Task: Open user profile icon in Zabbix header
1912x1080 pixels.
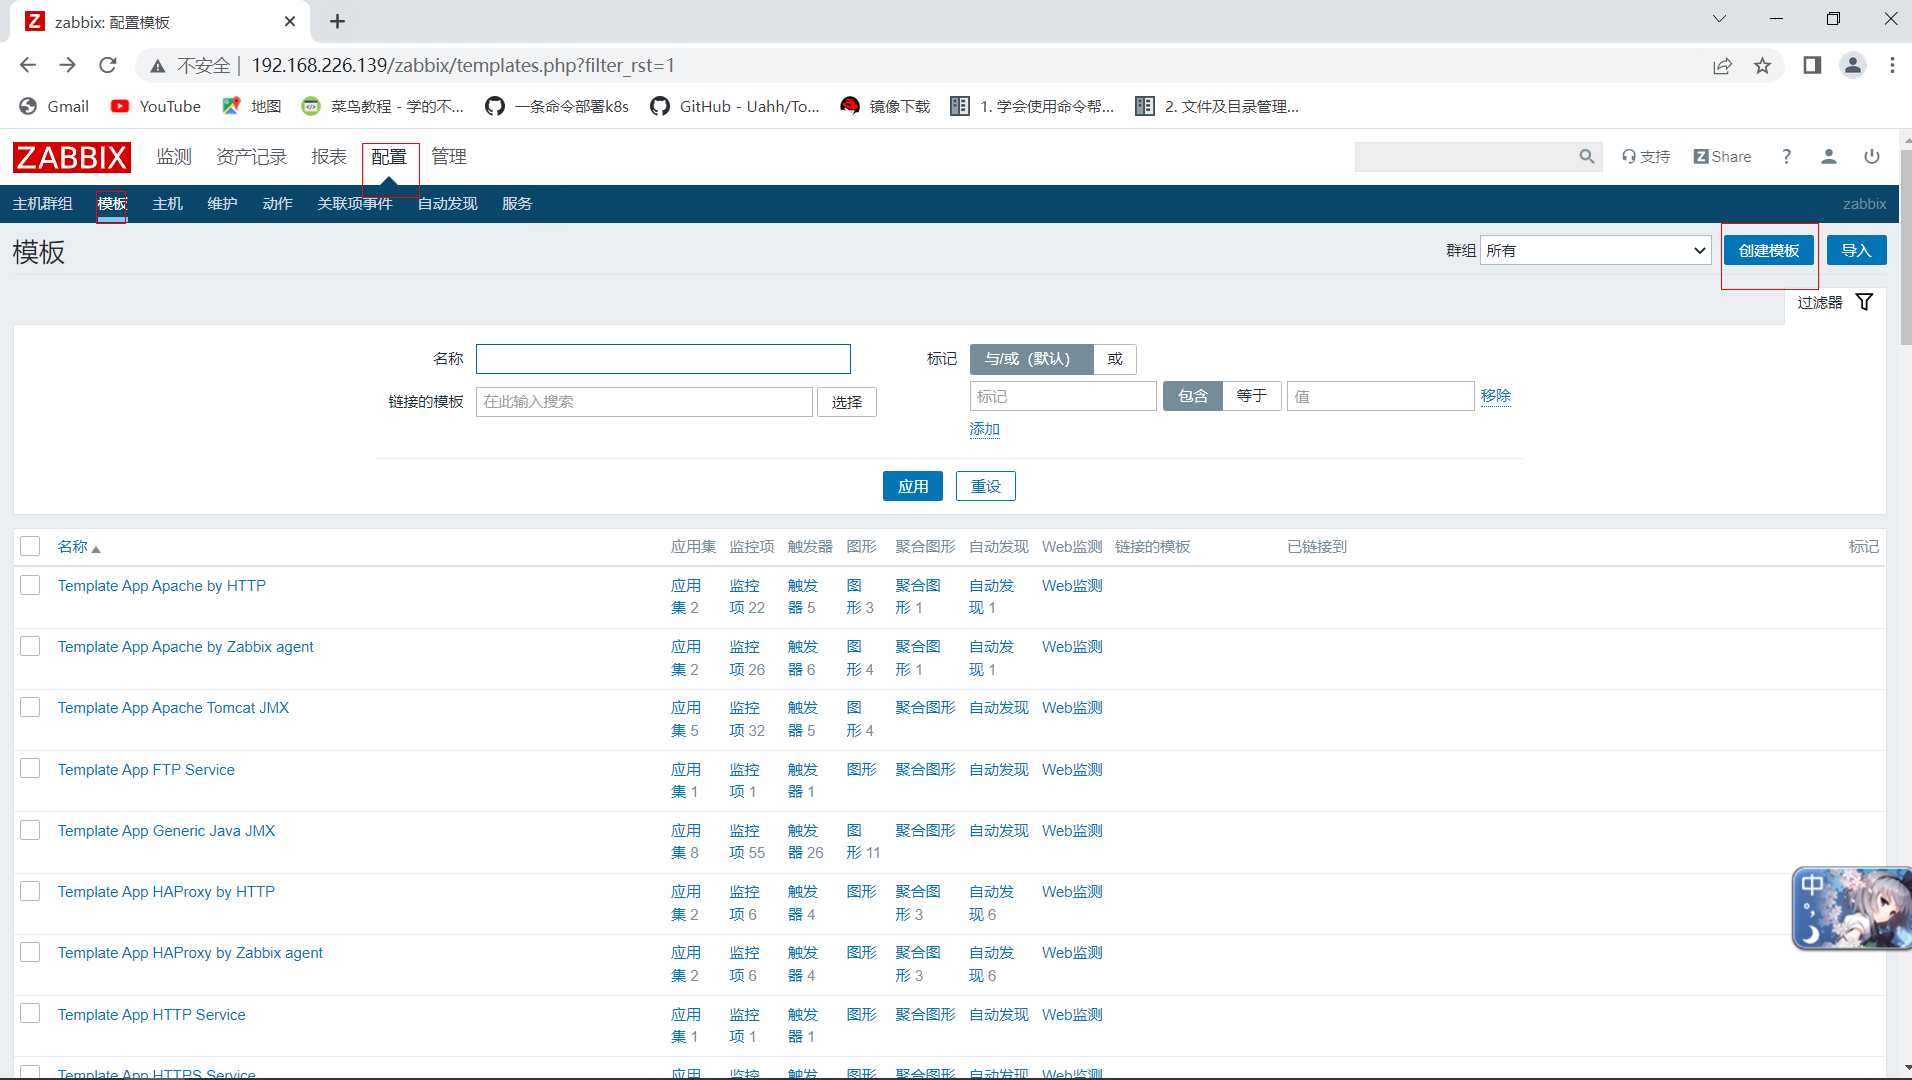Action: pyautogui.click(x=1828, y=156)
